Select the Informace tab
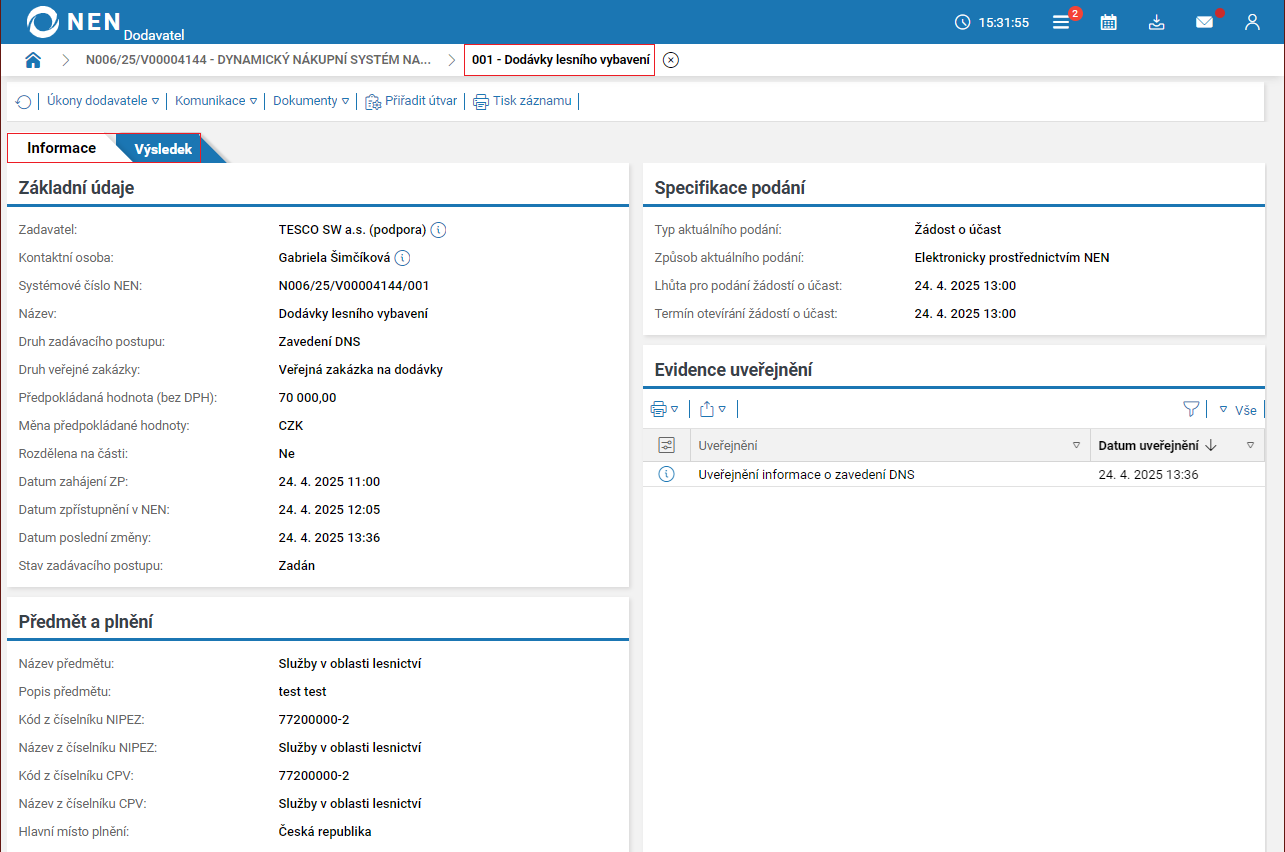Viewport: 1285px width, 852px height. 62,148
